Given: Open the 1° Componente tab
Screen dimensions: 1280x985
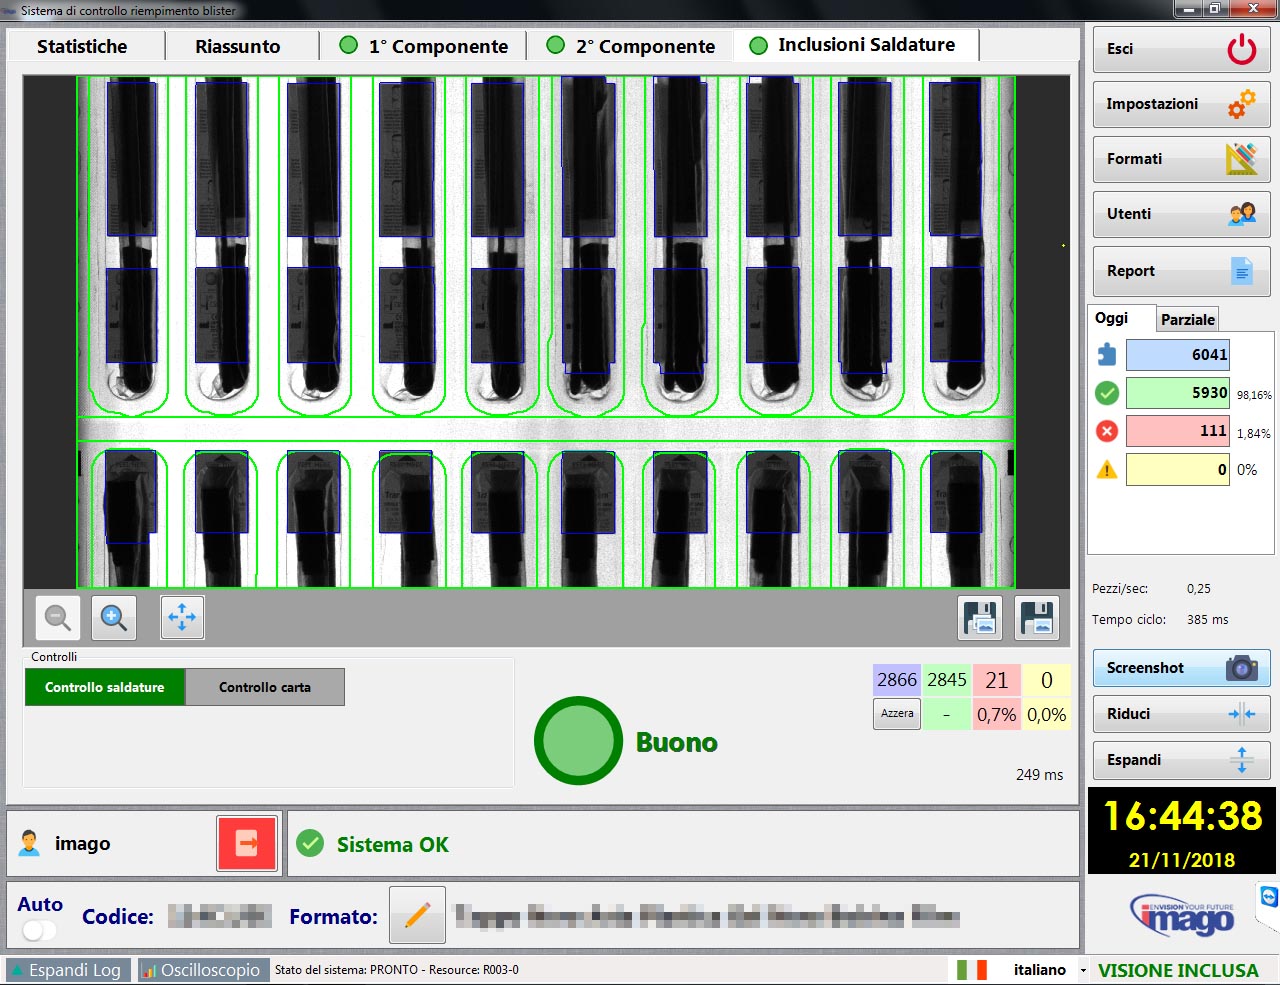Looking at the screenshot, I should (423, 46).
